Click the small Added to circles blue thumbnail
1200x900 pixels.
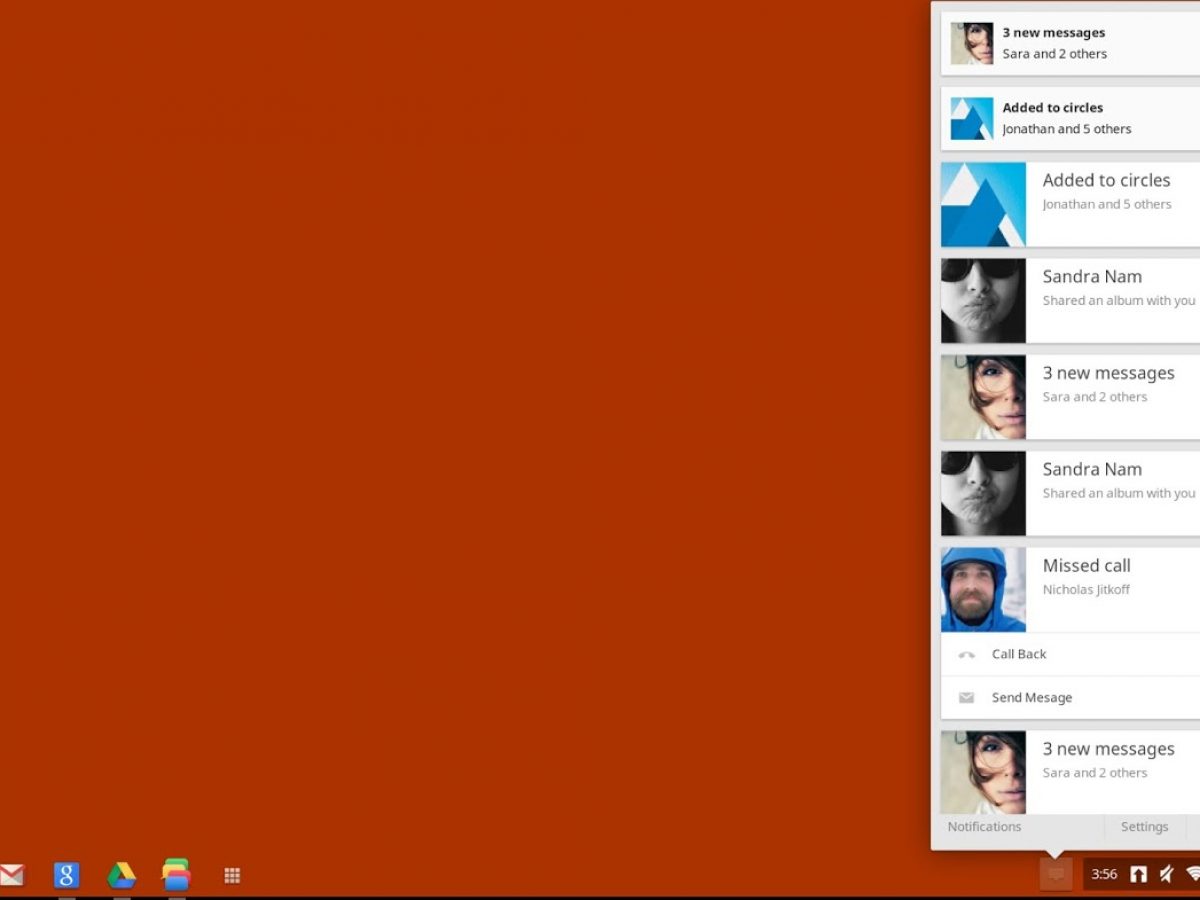pos(971,118)
